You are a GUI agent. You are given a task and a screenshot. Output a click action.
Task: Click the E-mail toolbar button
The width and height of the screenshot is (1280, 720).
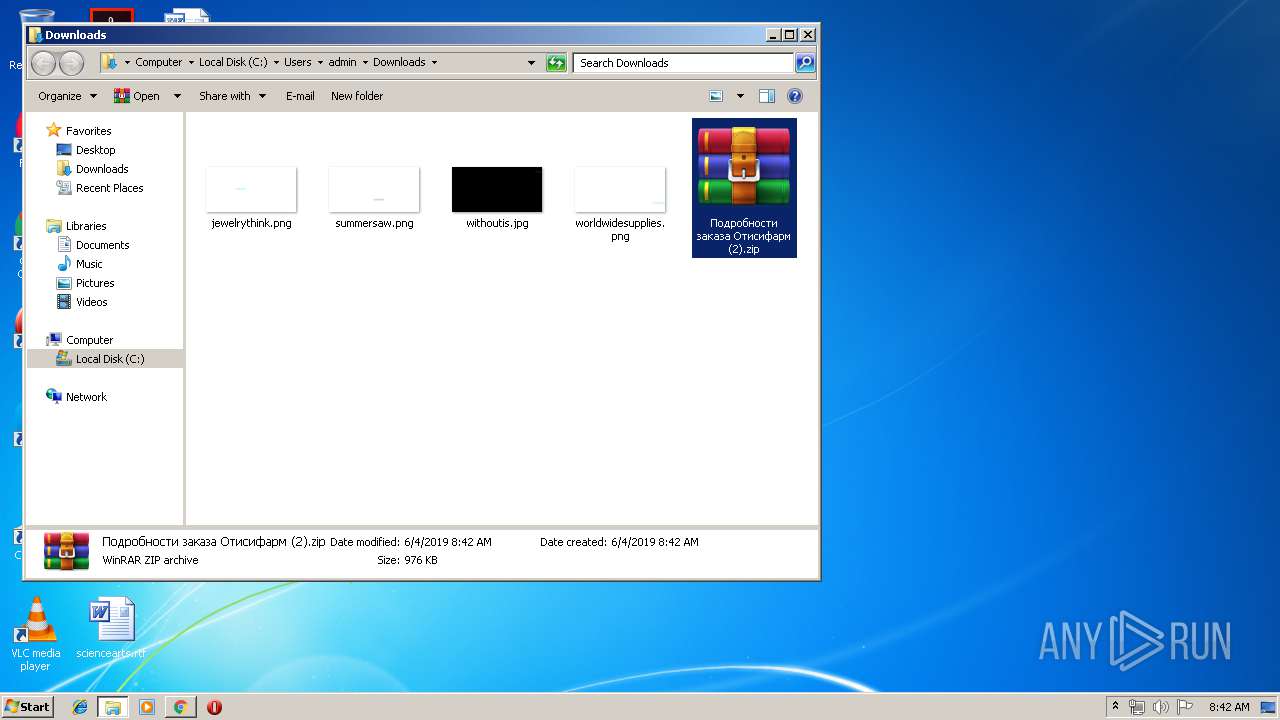tap(300, 96)
